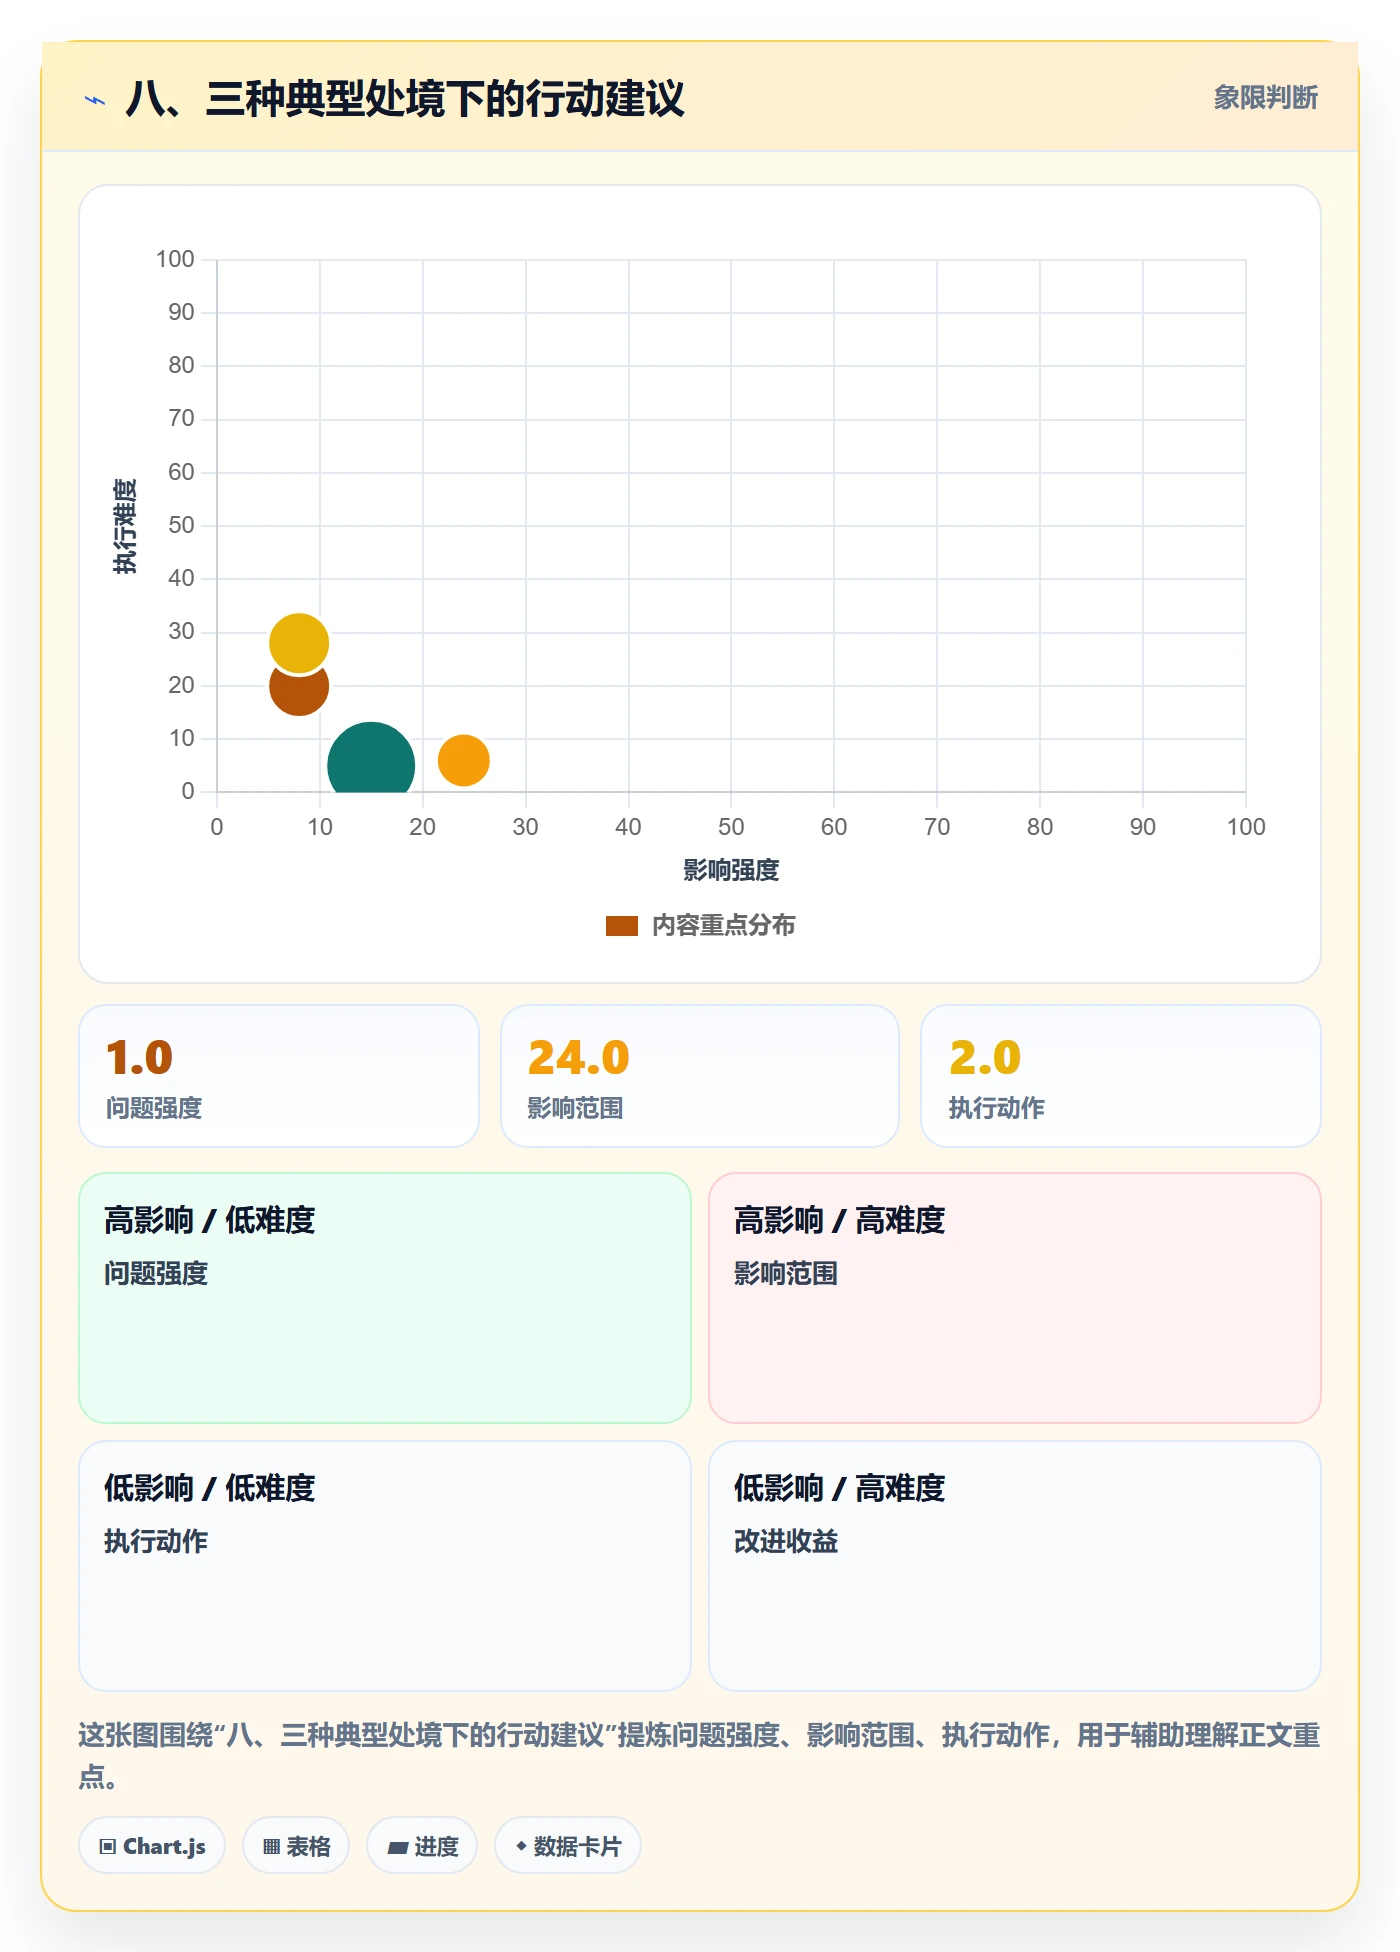
Task: Click the 表格 tag
Action: (x=296, y=1846)
